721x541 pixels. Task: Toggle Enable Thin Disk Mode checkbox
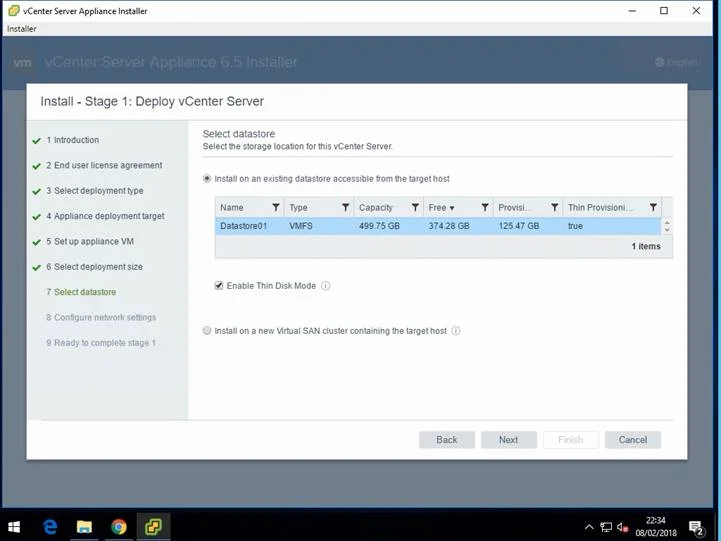[x=219, y=285]
